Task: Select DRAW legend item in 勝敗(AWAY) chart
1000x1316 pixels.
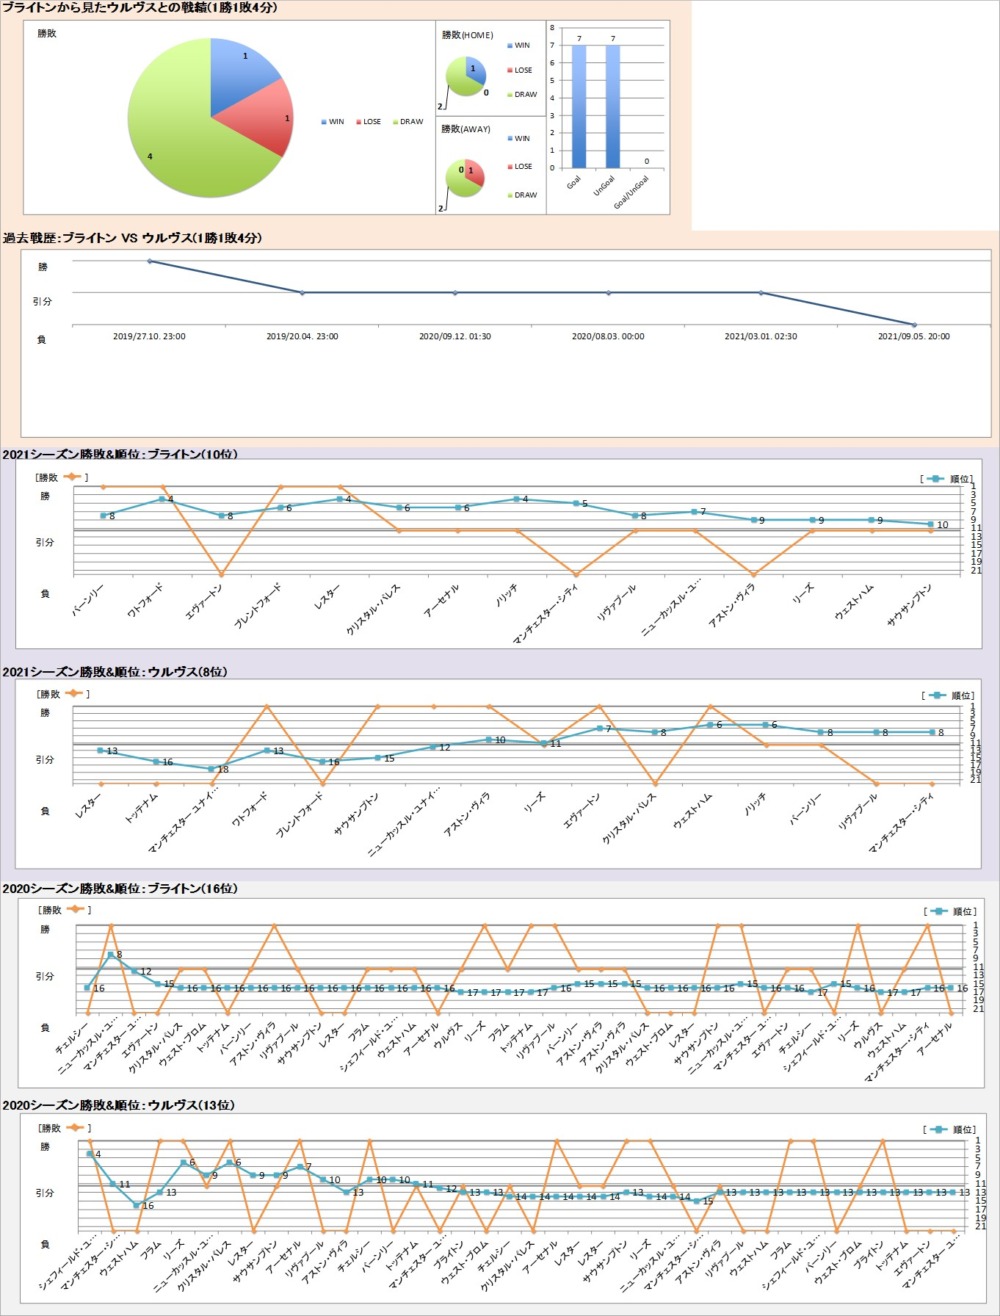Action: (x=521, y=195)
